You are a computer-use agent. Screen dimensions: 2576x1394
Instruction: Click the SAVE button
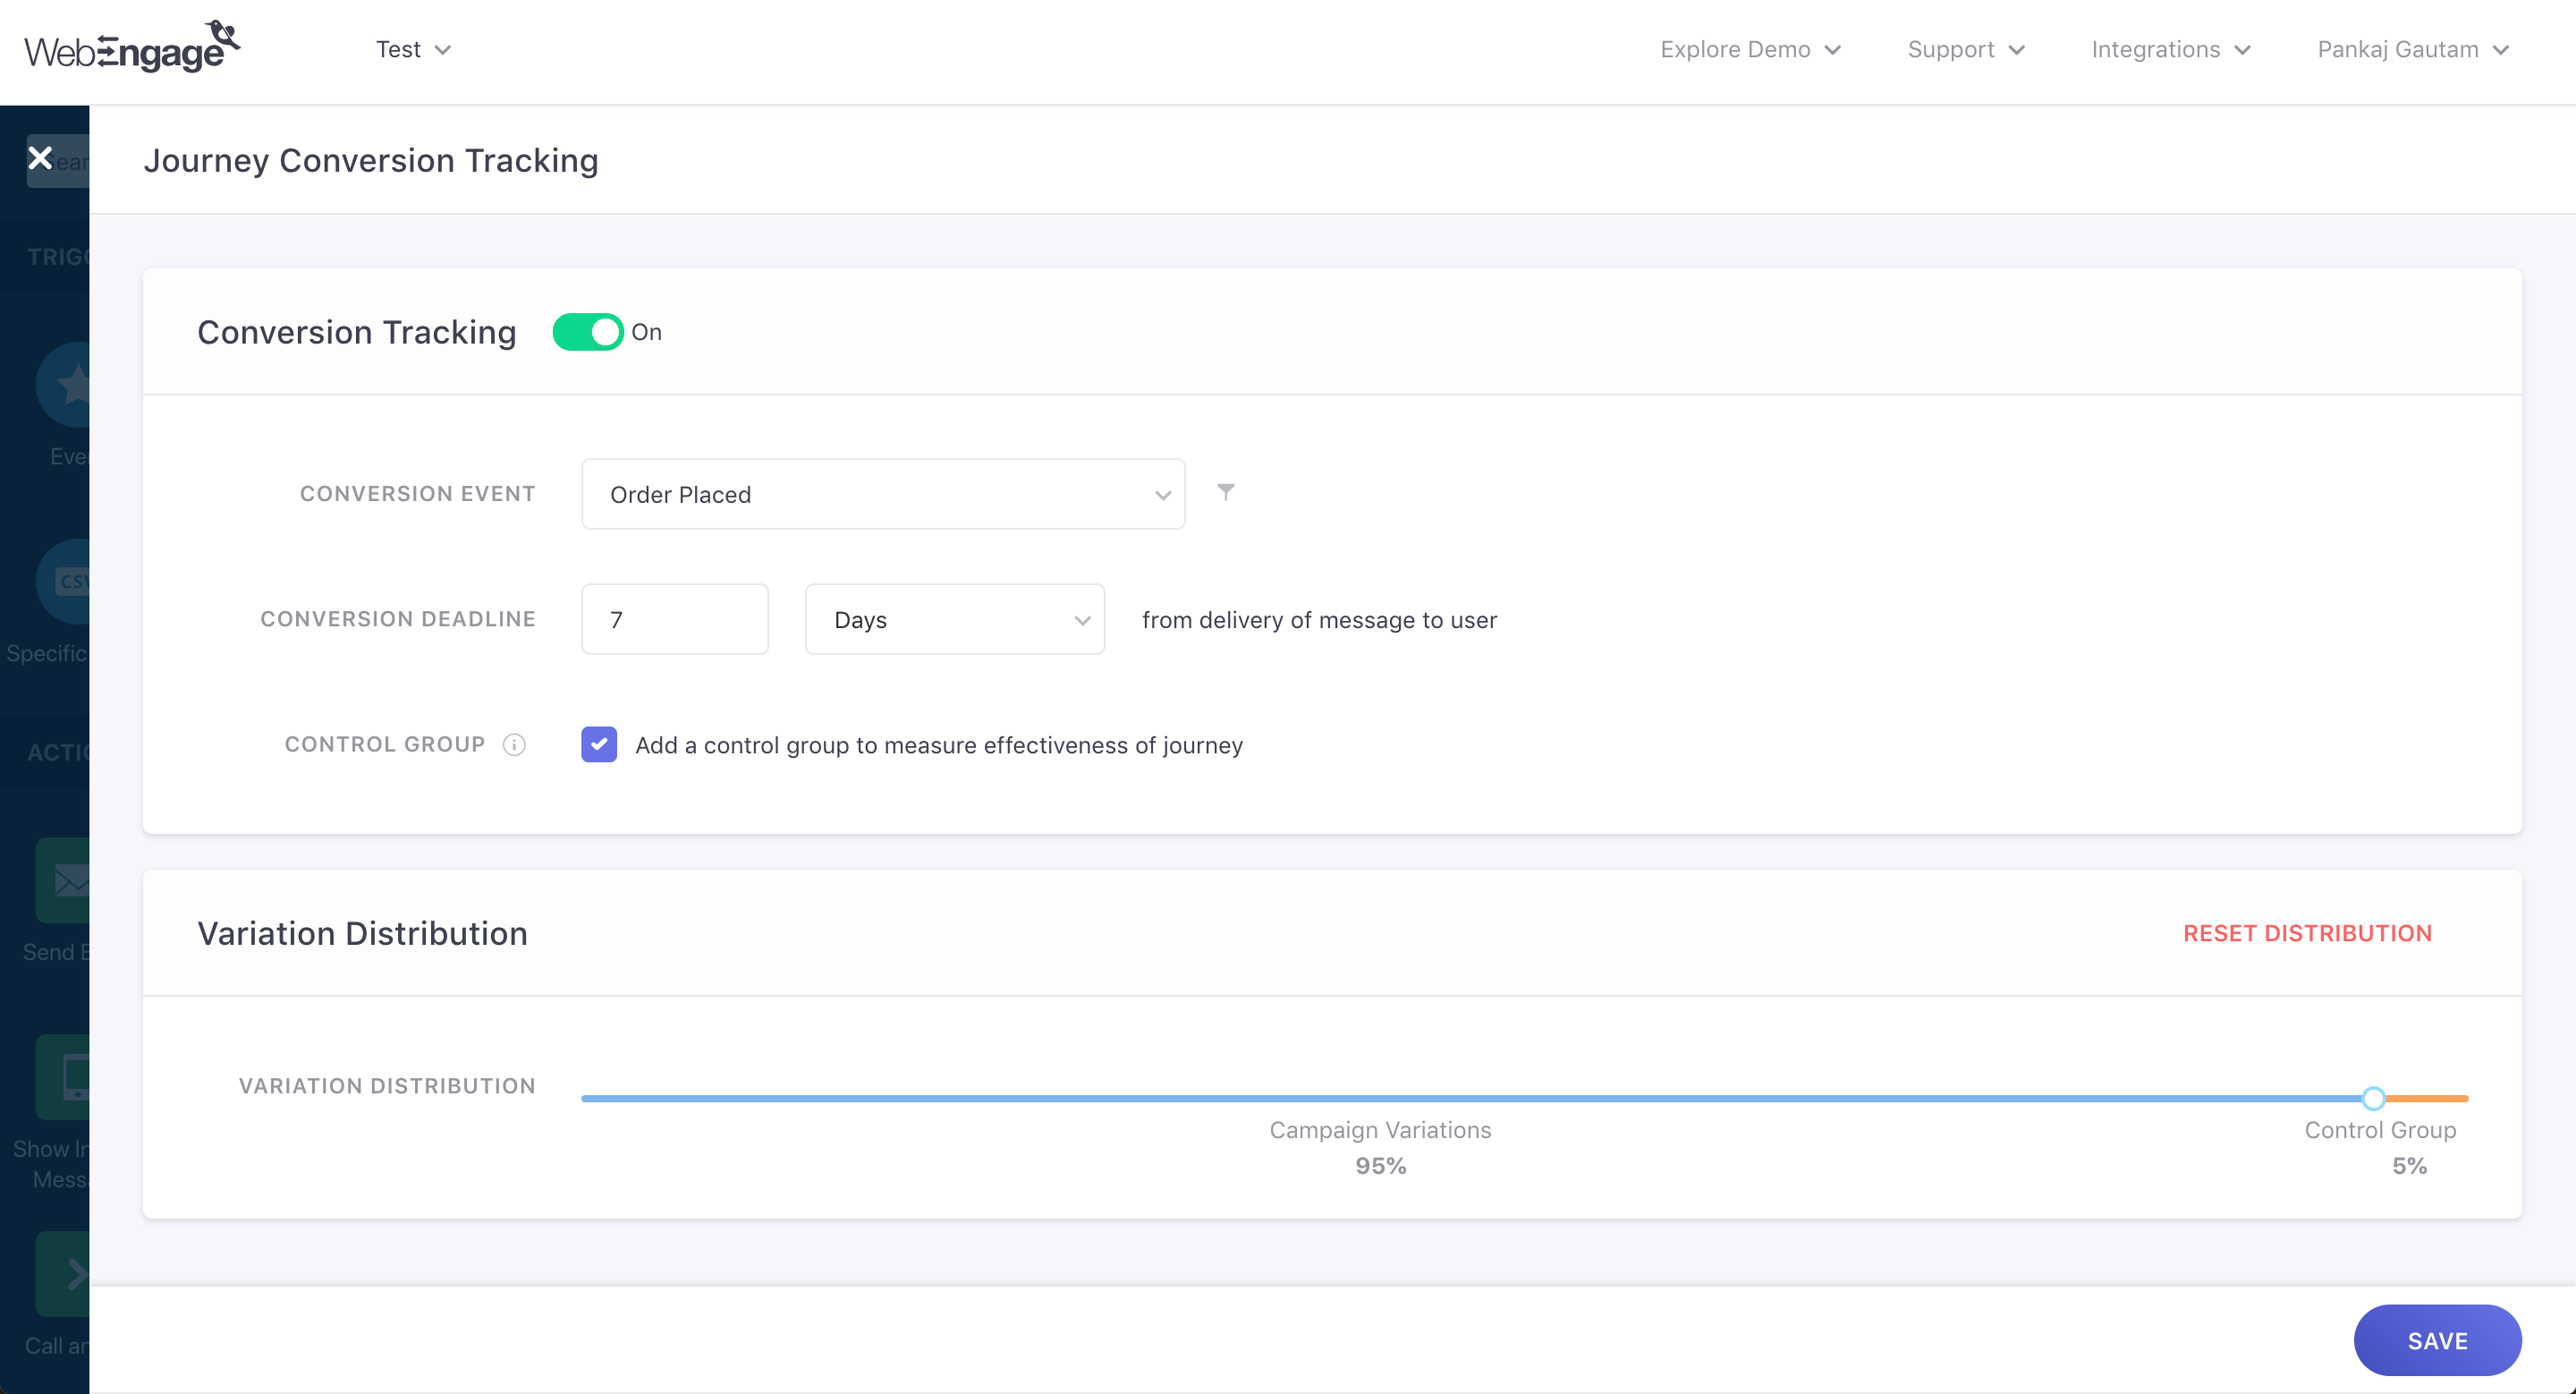click(2436, 1341)
